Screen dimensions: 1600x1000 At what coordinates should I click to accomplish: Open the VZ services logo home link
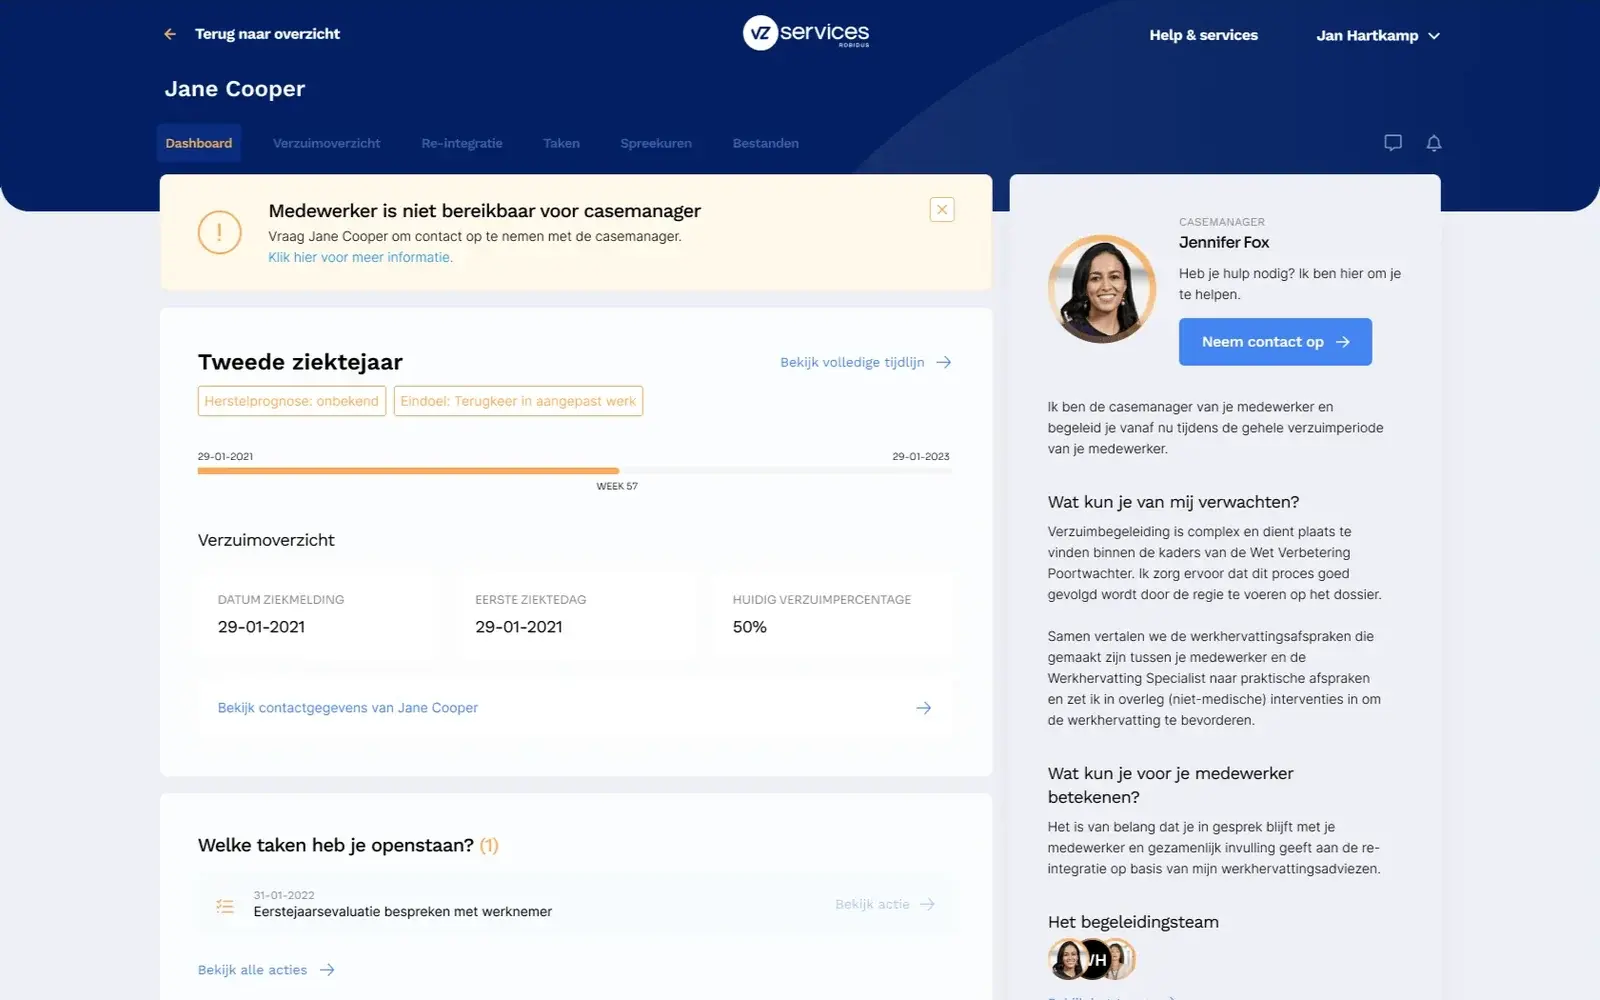point(806,33)
